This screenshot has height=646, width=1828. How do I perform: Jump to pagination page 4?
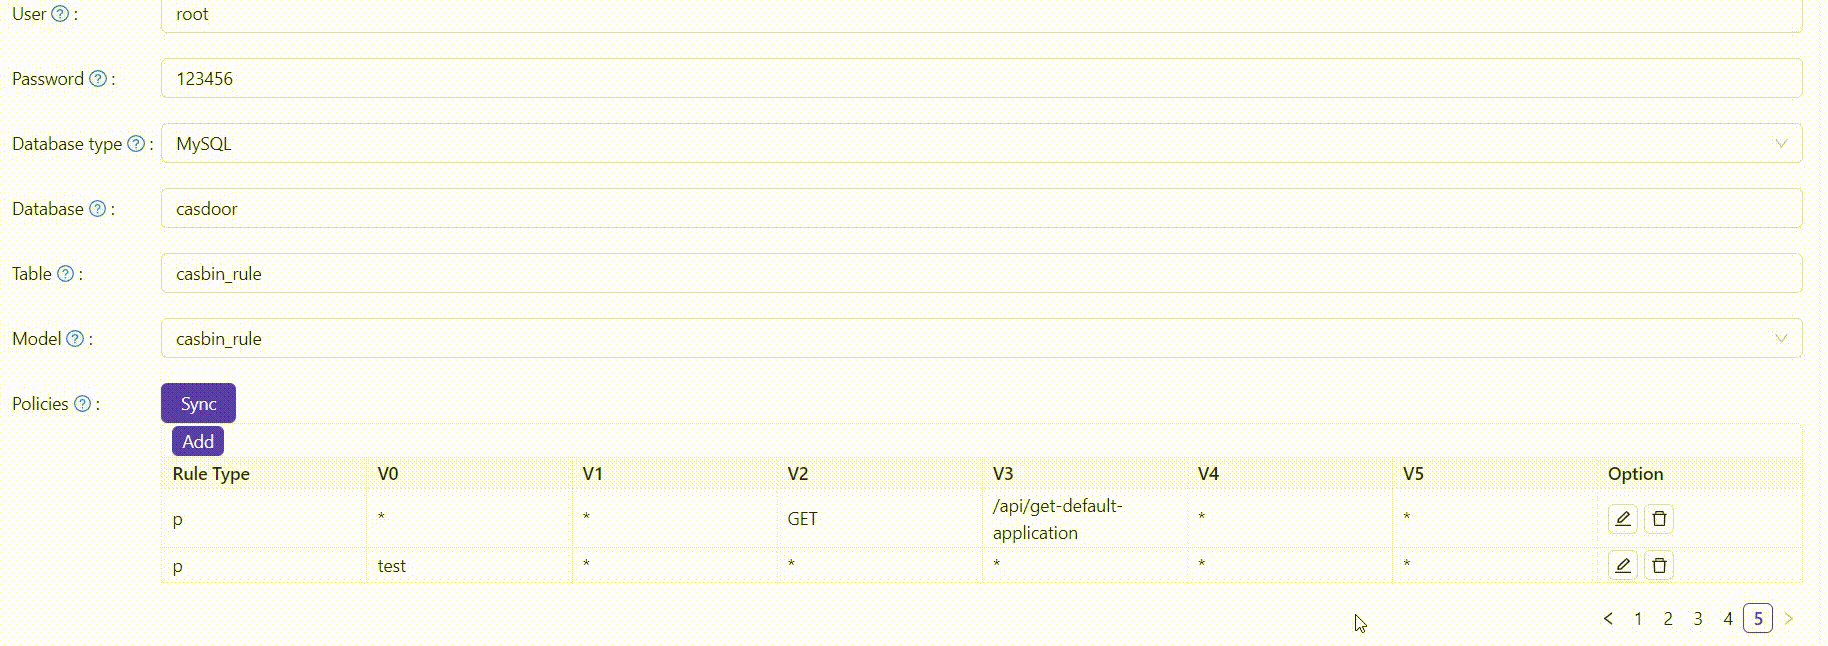(1728, 619)
